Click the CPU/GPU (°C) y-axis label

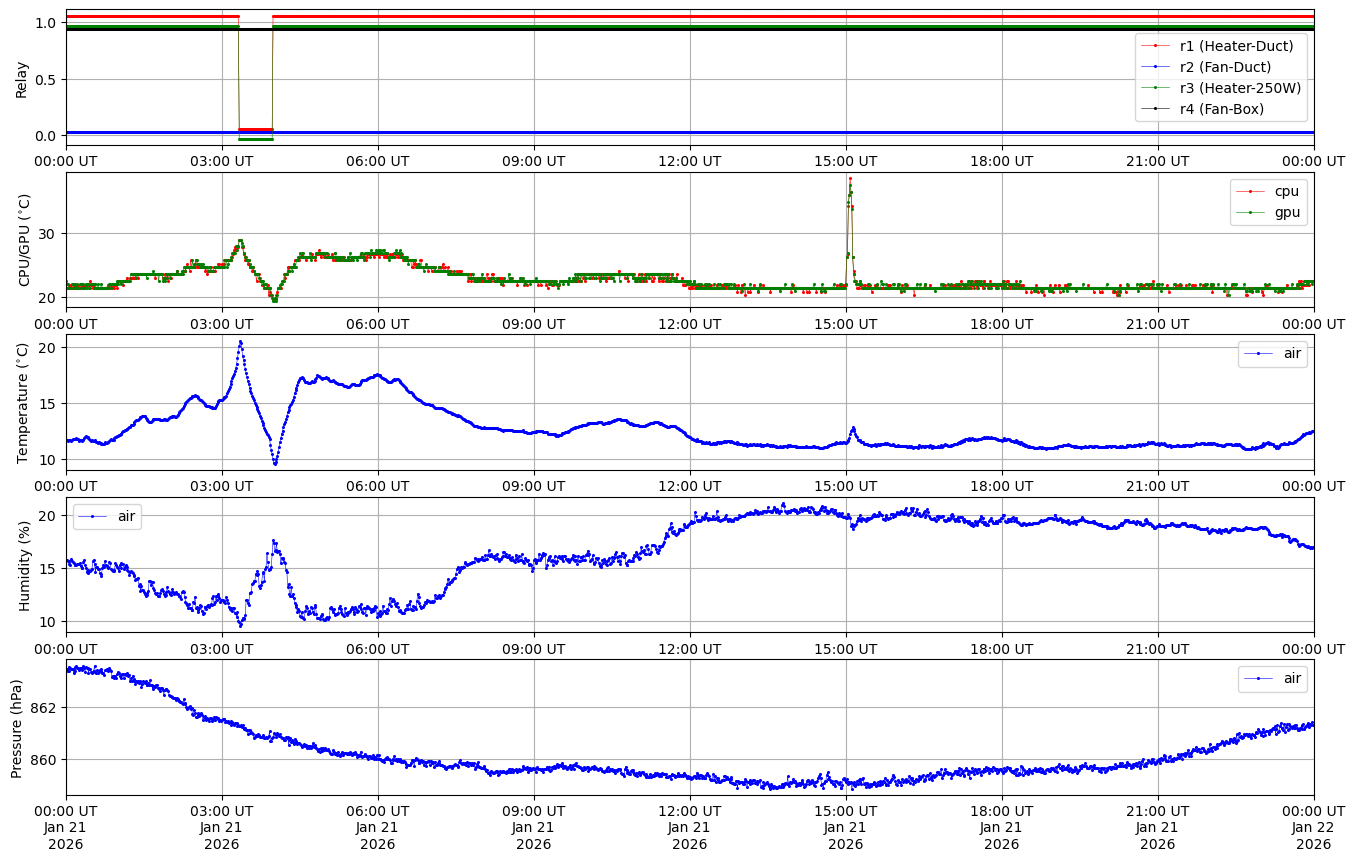(24, 240)
